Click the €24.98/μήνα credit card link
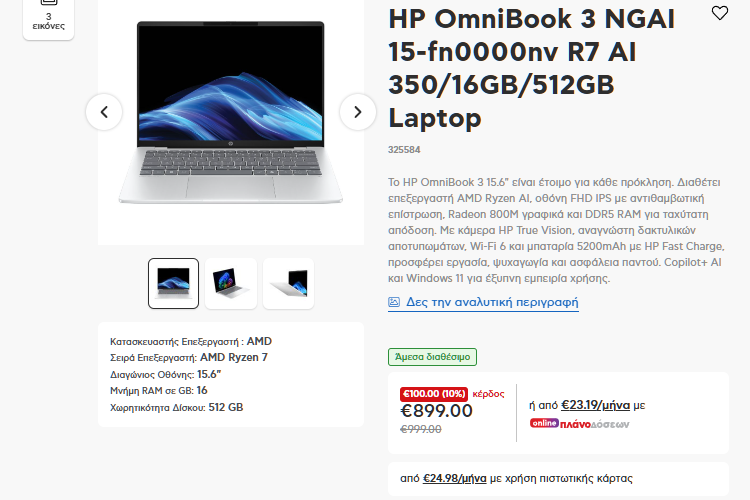The width and height of the screenshot is (750, 500). pos(454,478)
